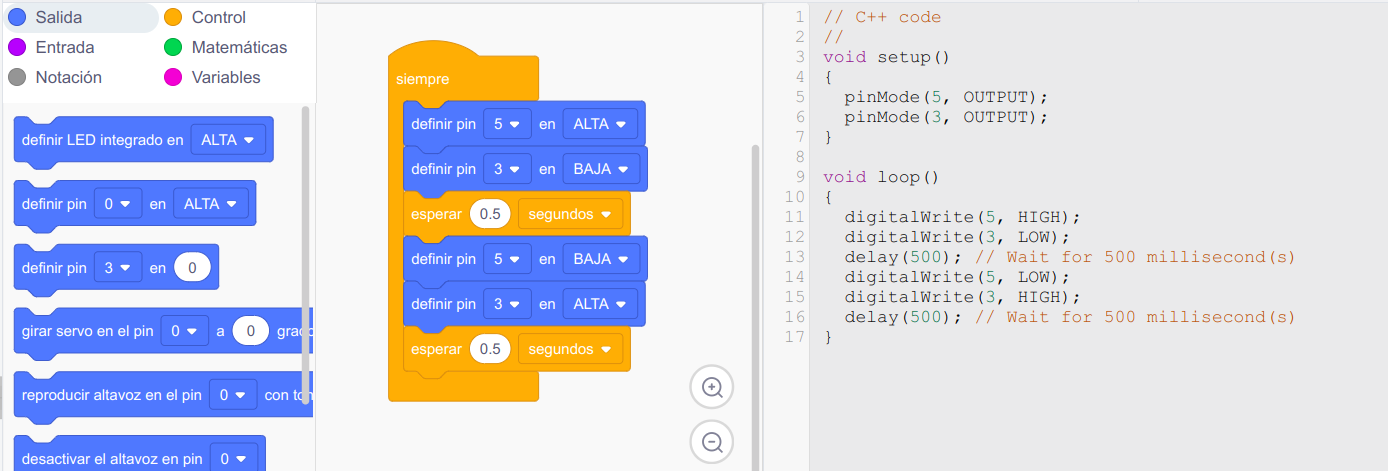Open the Control blocks category
This screenshot has width=1388, height=471.
click(x=218, y=18)
